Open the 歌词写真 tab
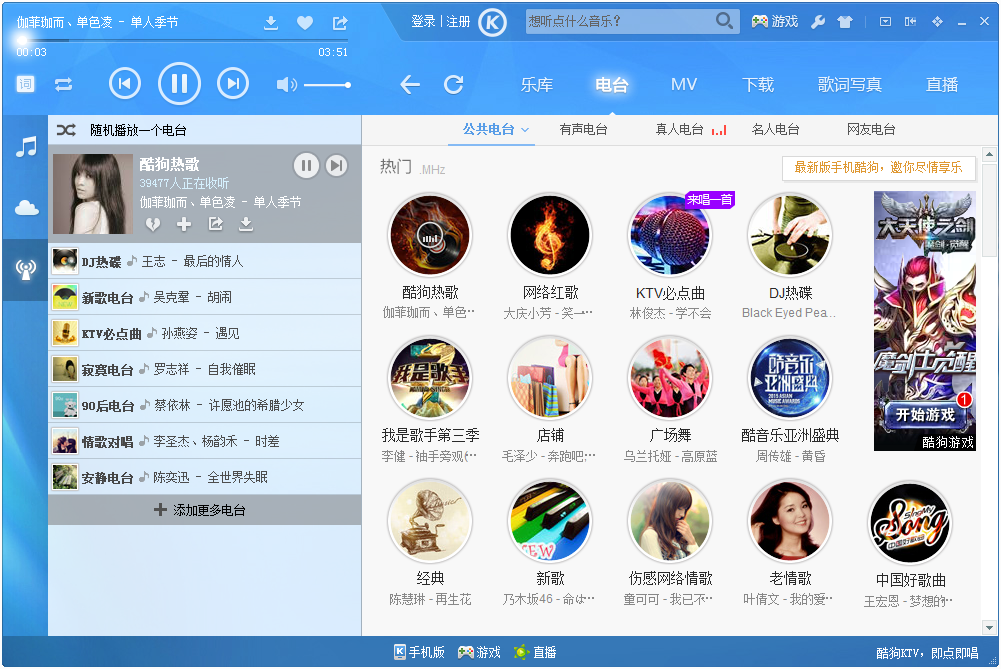This screenshot has width=1001, height=669. (x=850, y=85)
